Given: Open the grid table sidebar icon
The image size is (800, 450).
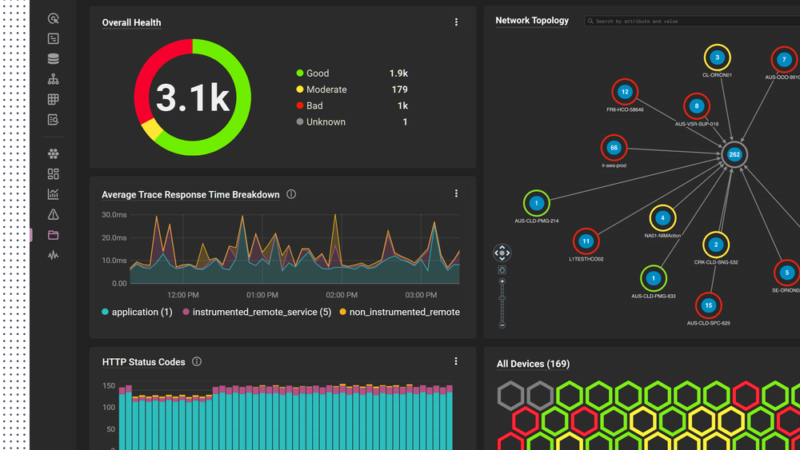Looking at the screenshot, I should [x=53, y=100].
